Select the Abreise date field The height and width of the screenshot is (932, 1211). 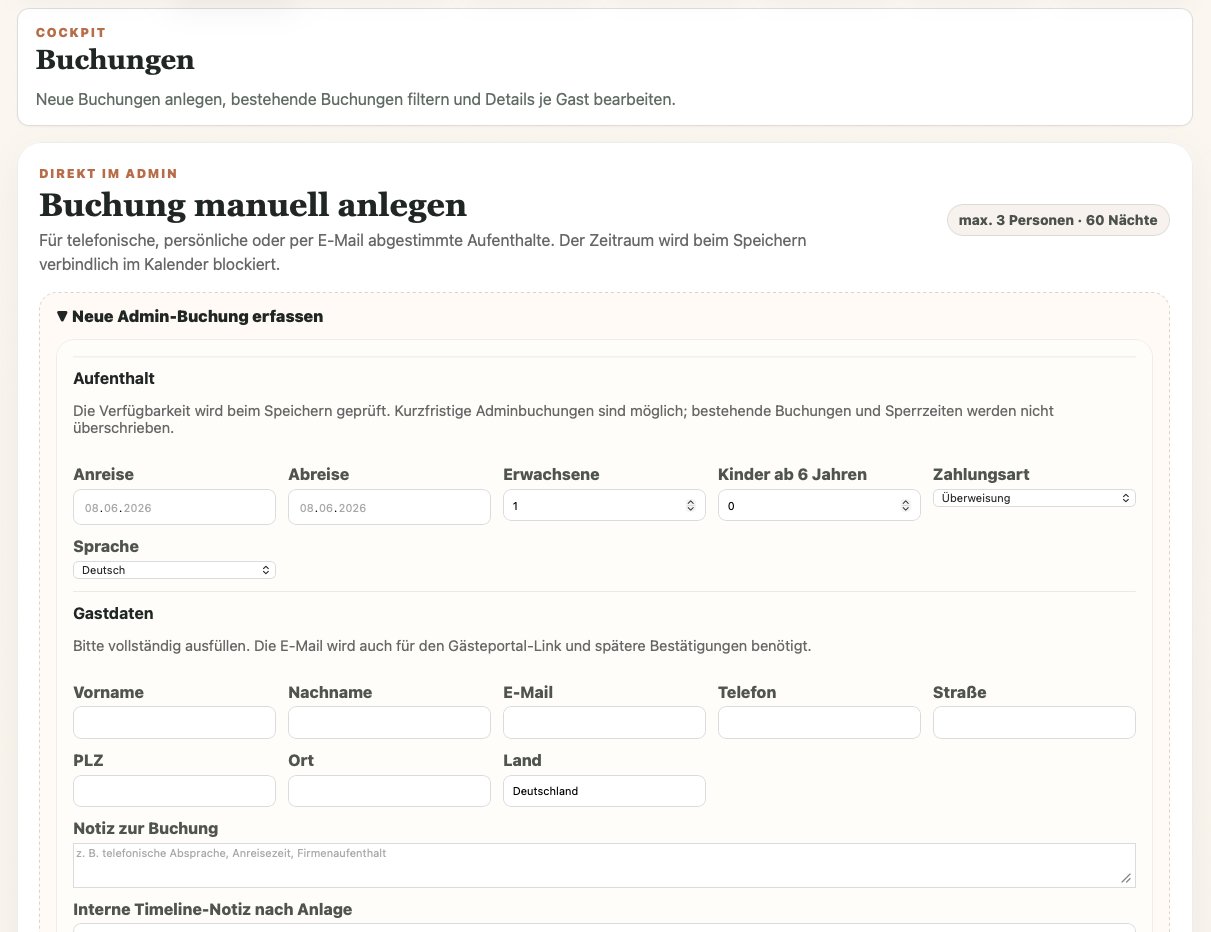[389, 507]
